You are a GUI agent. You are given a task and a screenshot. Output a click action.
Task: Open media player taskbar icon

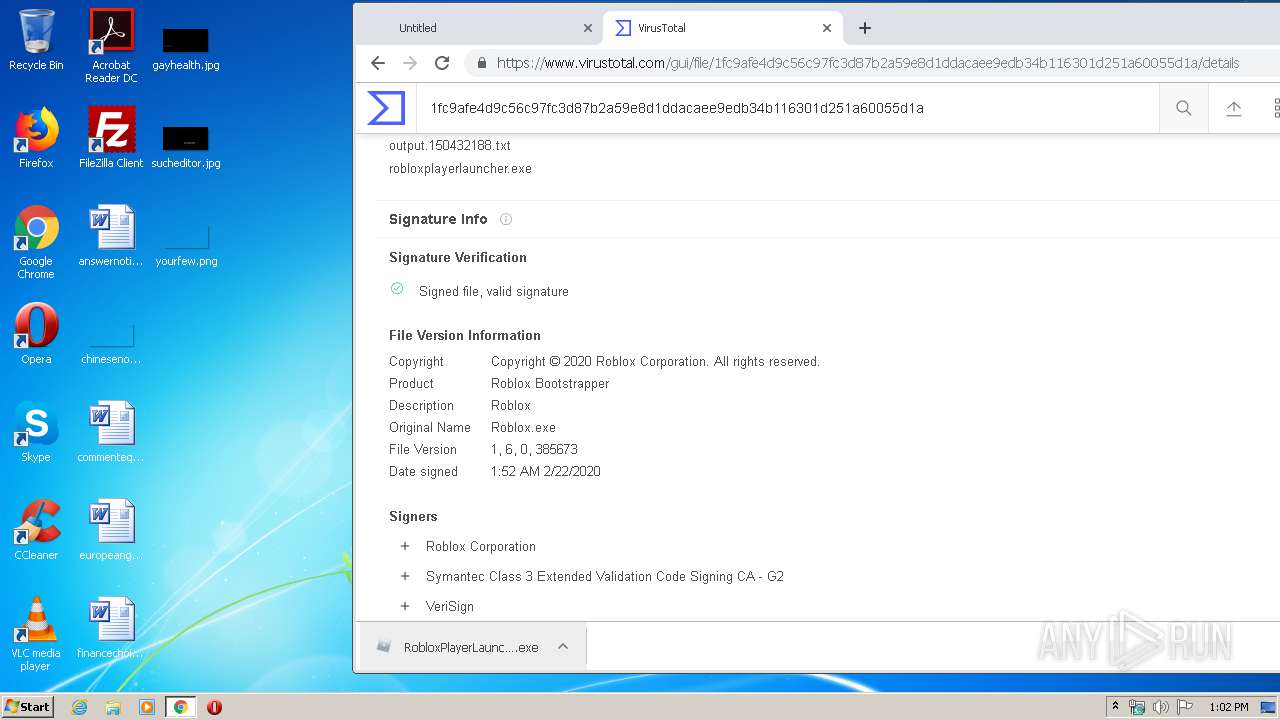pyautogui.click(x=147, y=707)
